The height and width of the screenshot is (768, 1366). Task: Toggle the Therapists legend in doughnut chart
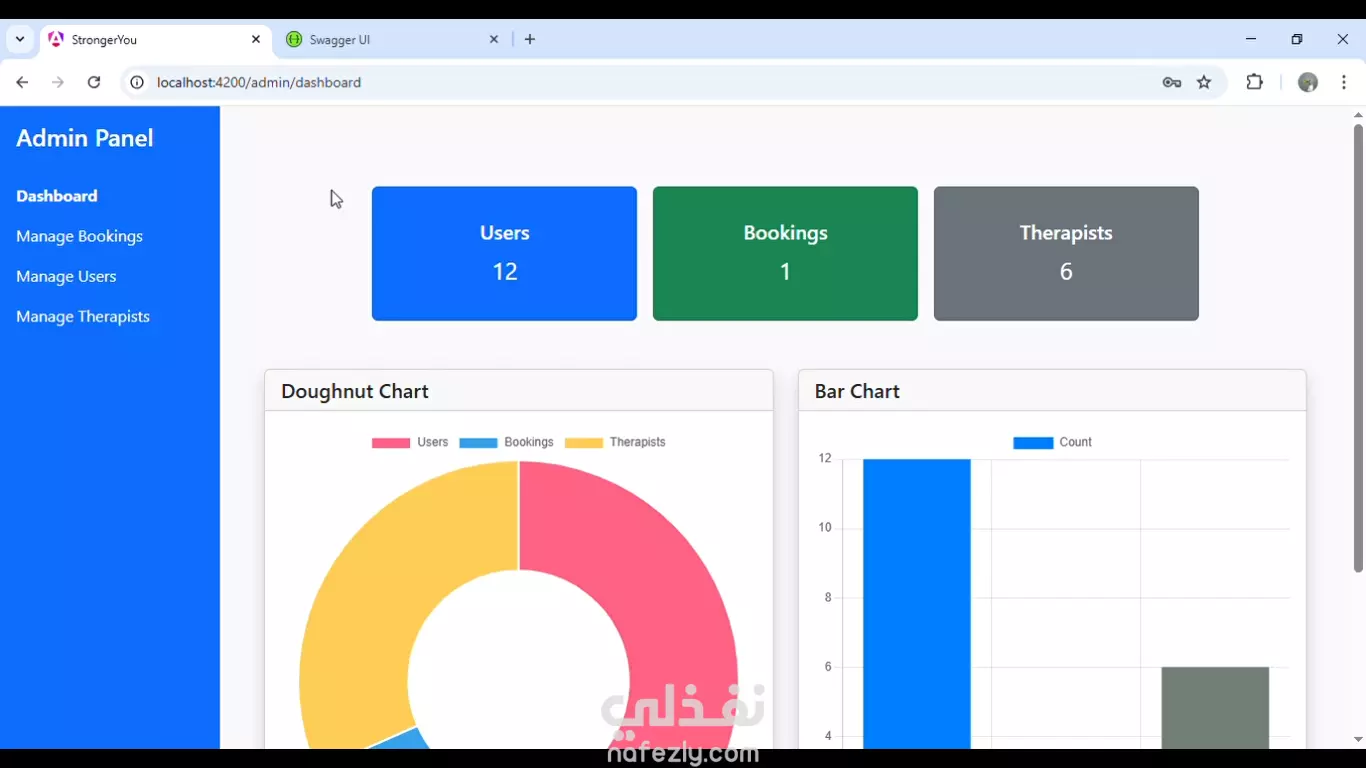[615, 442]
